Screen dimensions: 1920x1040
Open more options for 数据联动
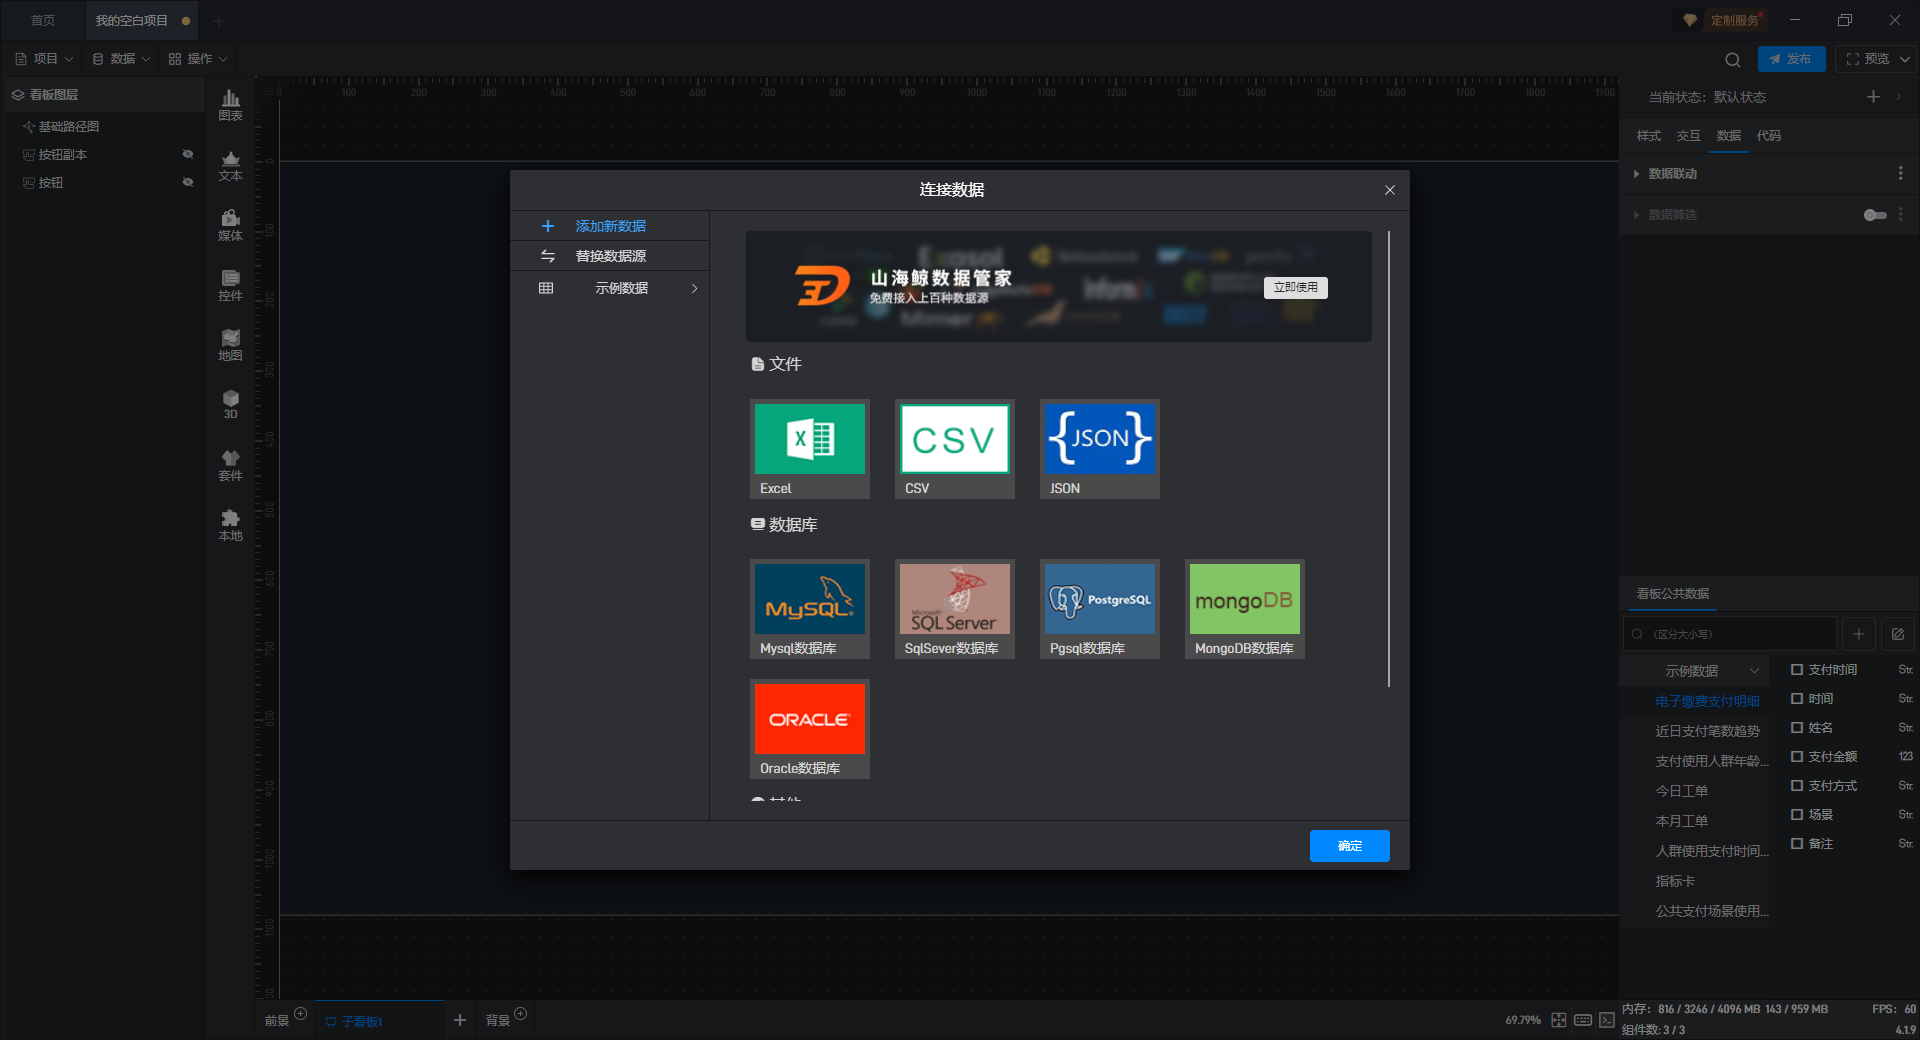[1900, 173]
